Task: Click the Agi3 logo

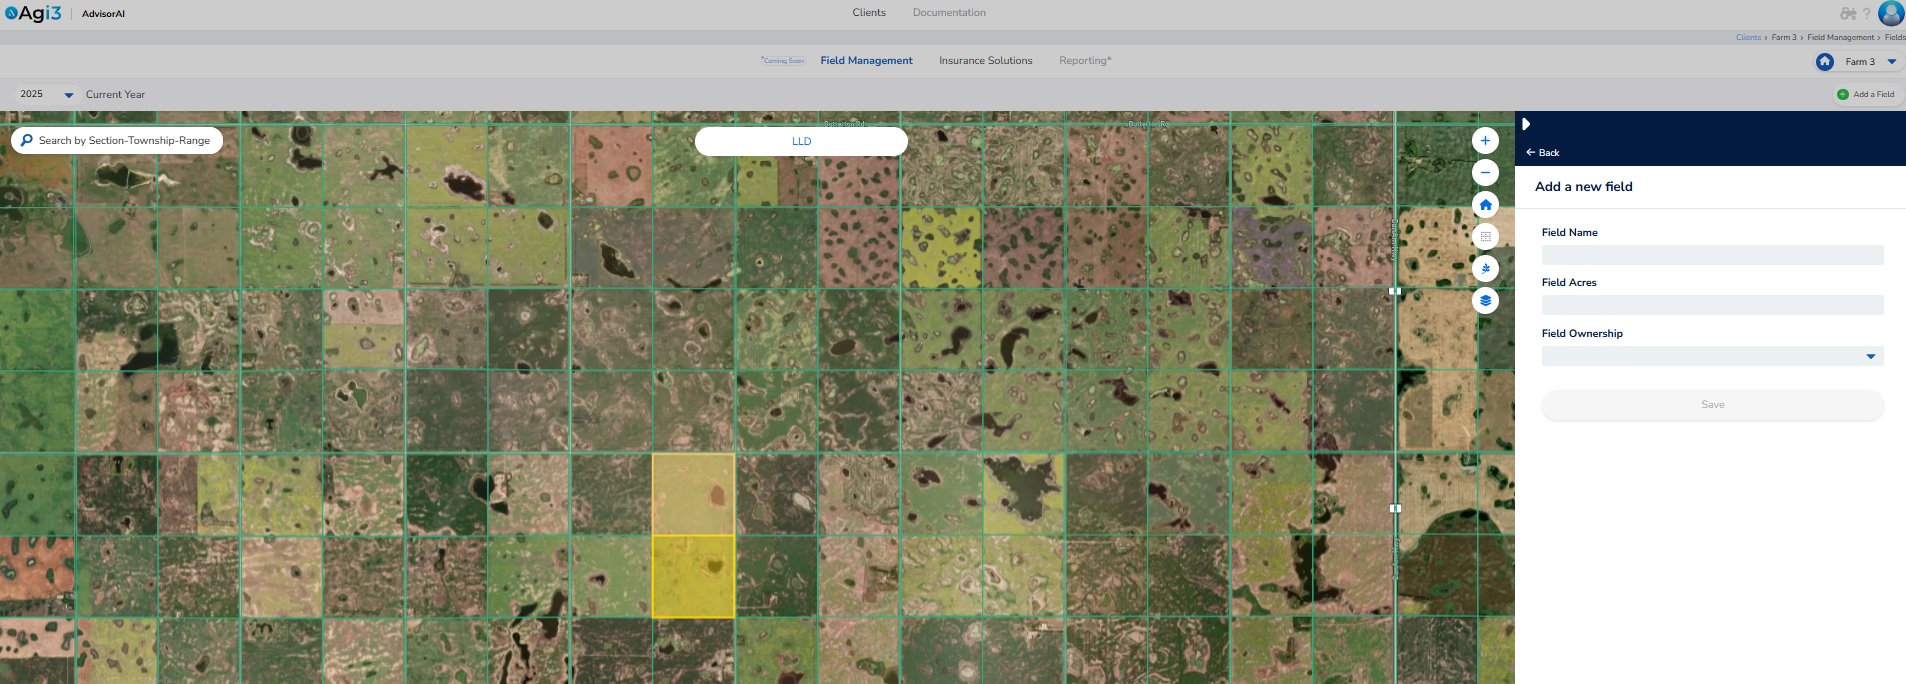Action: pyautogui.click(x=33, y=13)
